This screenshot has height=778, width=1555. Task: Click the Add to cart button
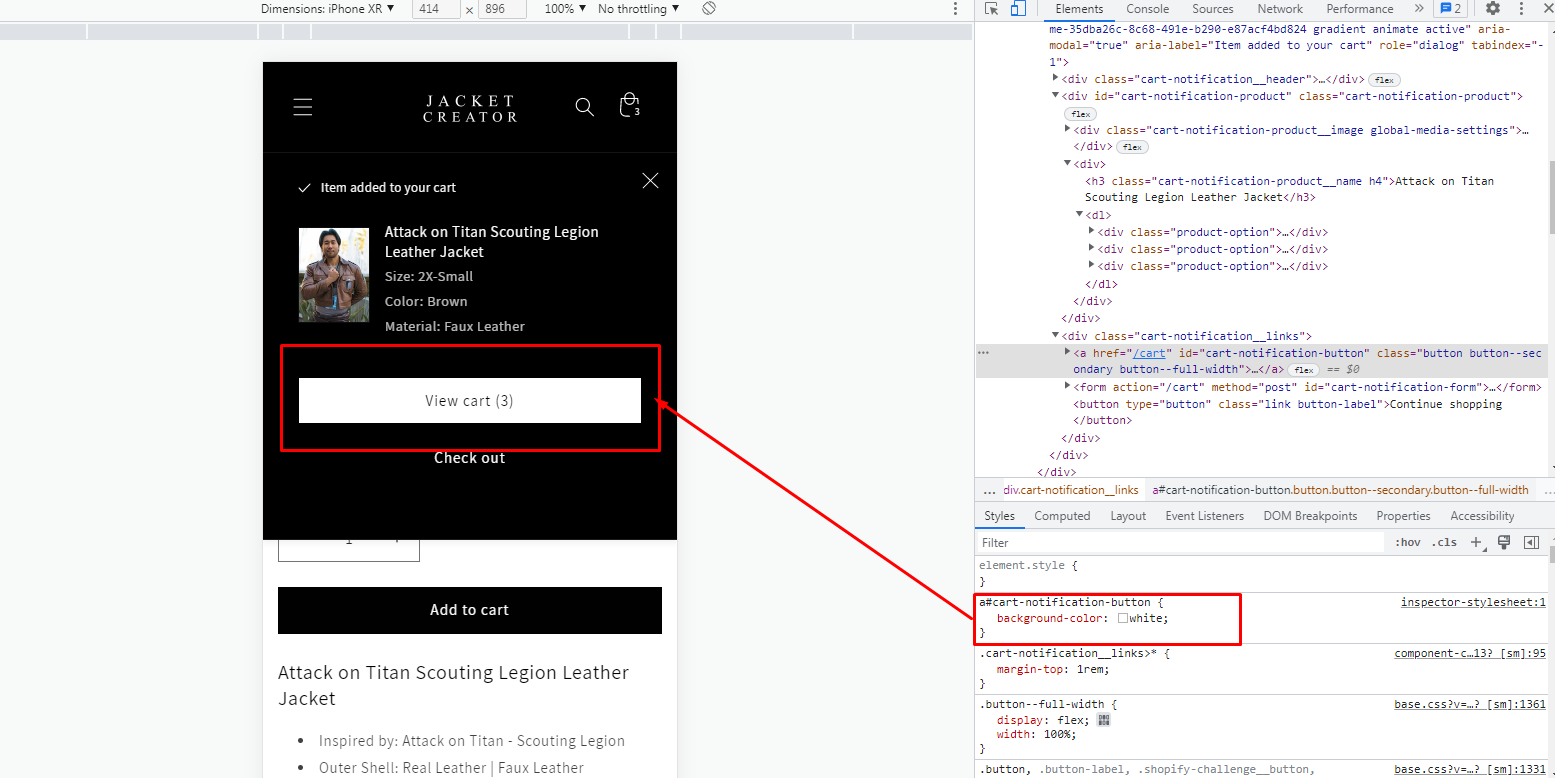[470, 610]
